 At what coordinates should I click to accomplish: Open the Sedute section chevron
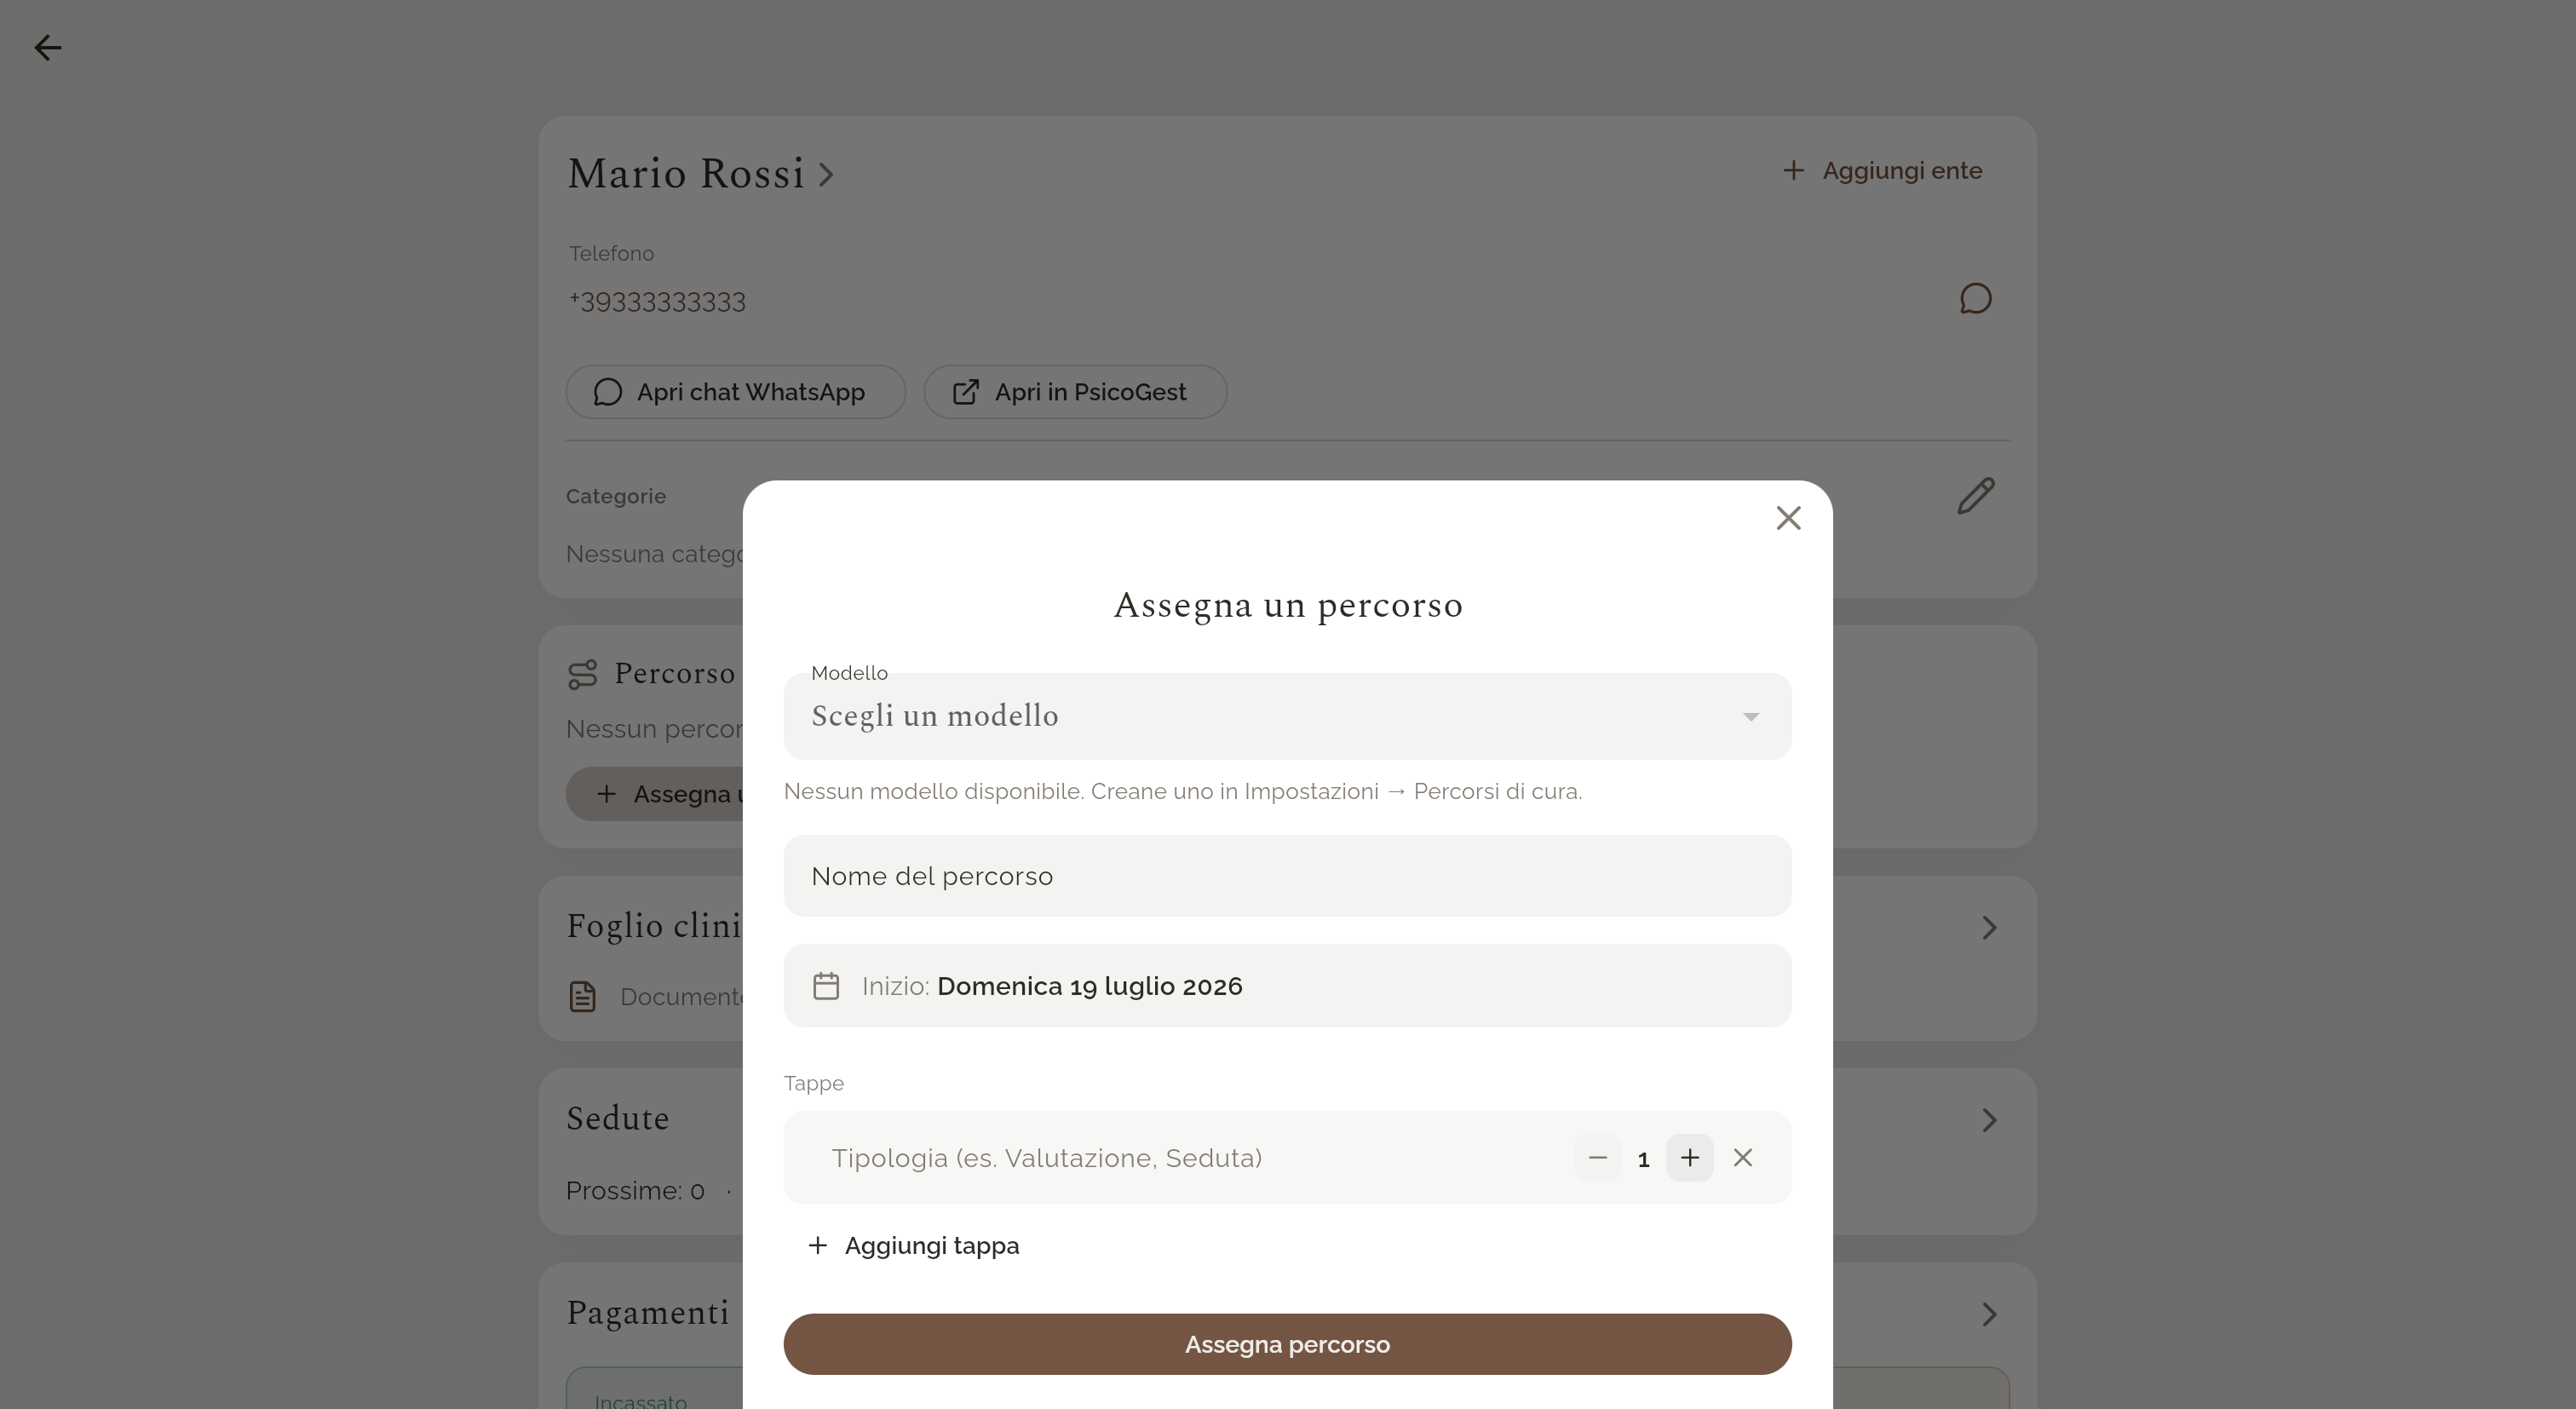pyautogui.click(x=1989, y=1120)
